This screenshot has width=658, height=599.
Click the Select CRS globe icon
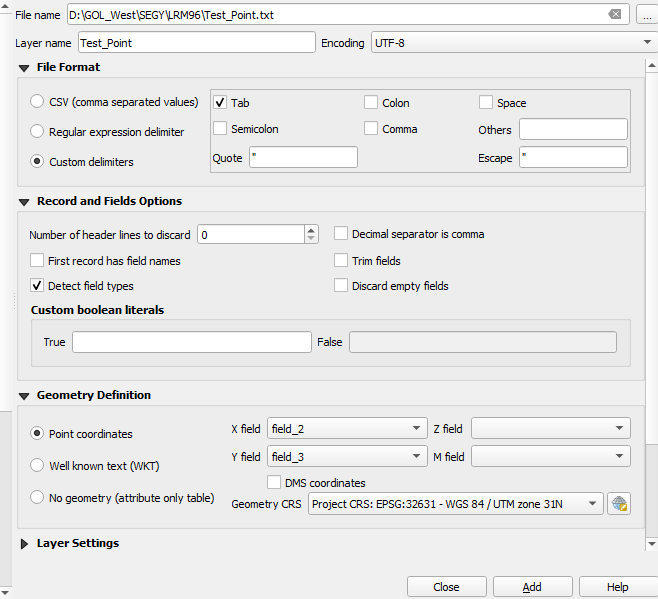click(619, 504)
